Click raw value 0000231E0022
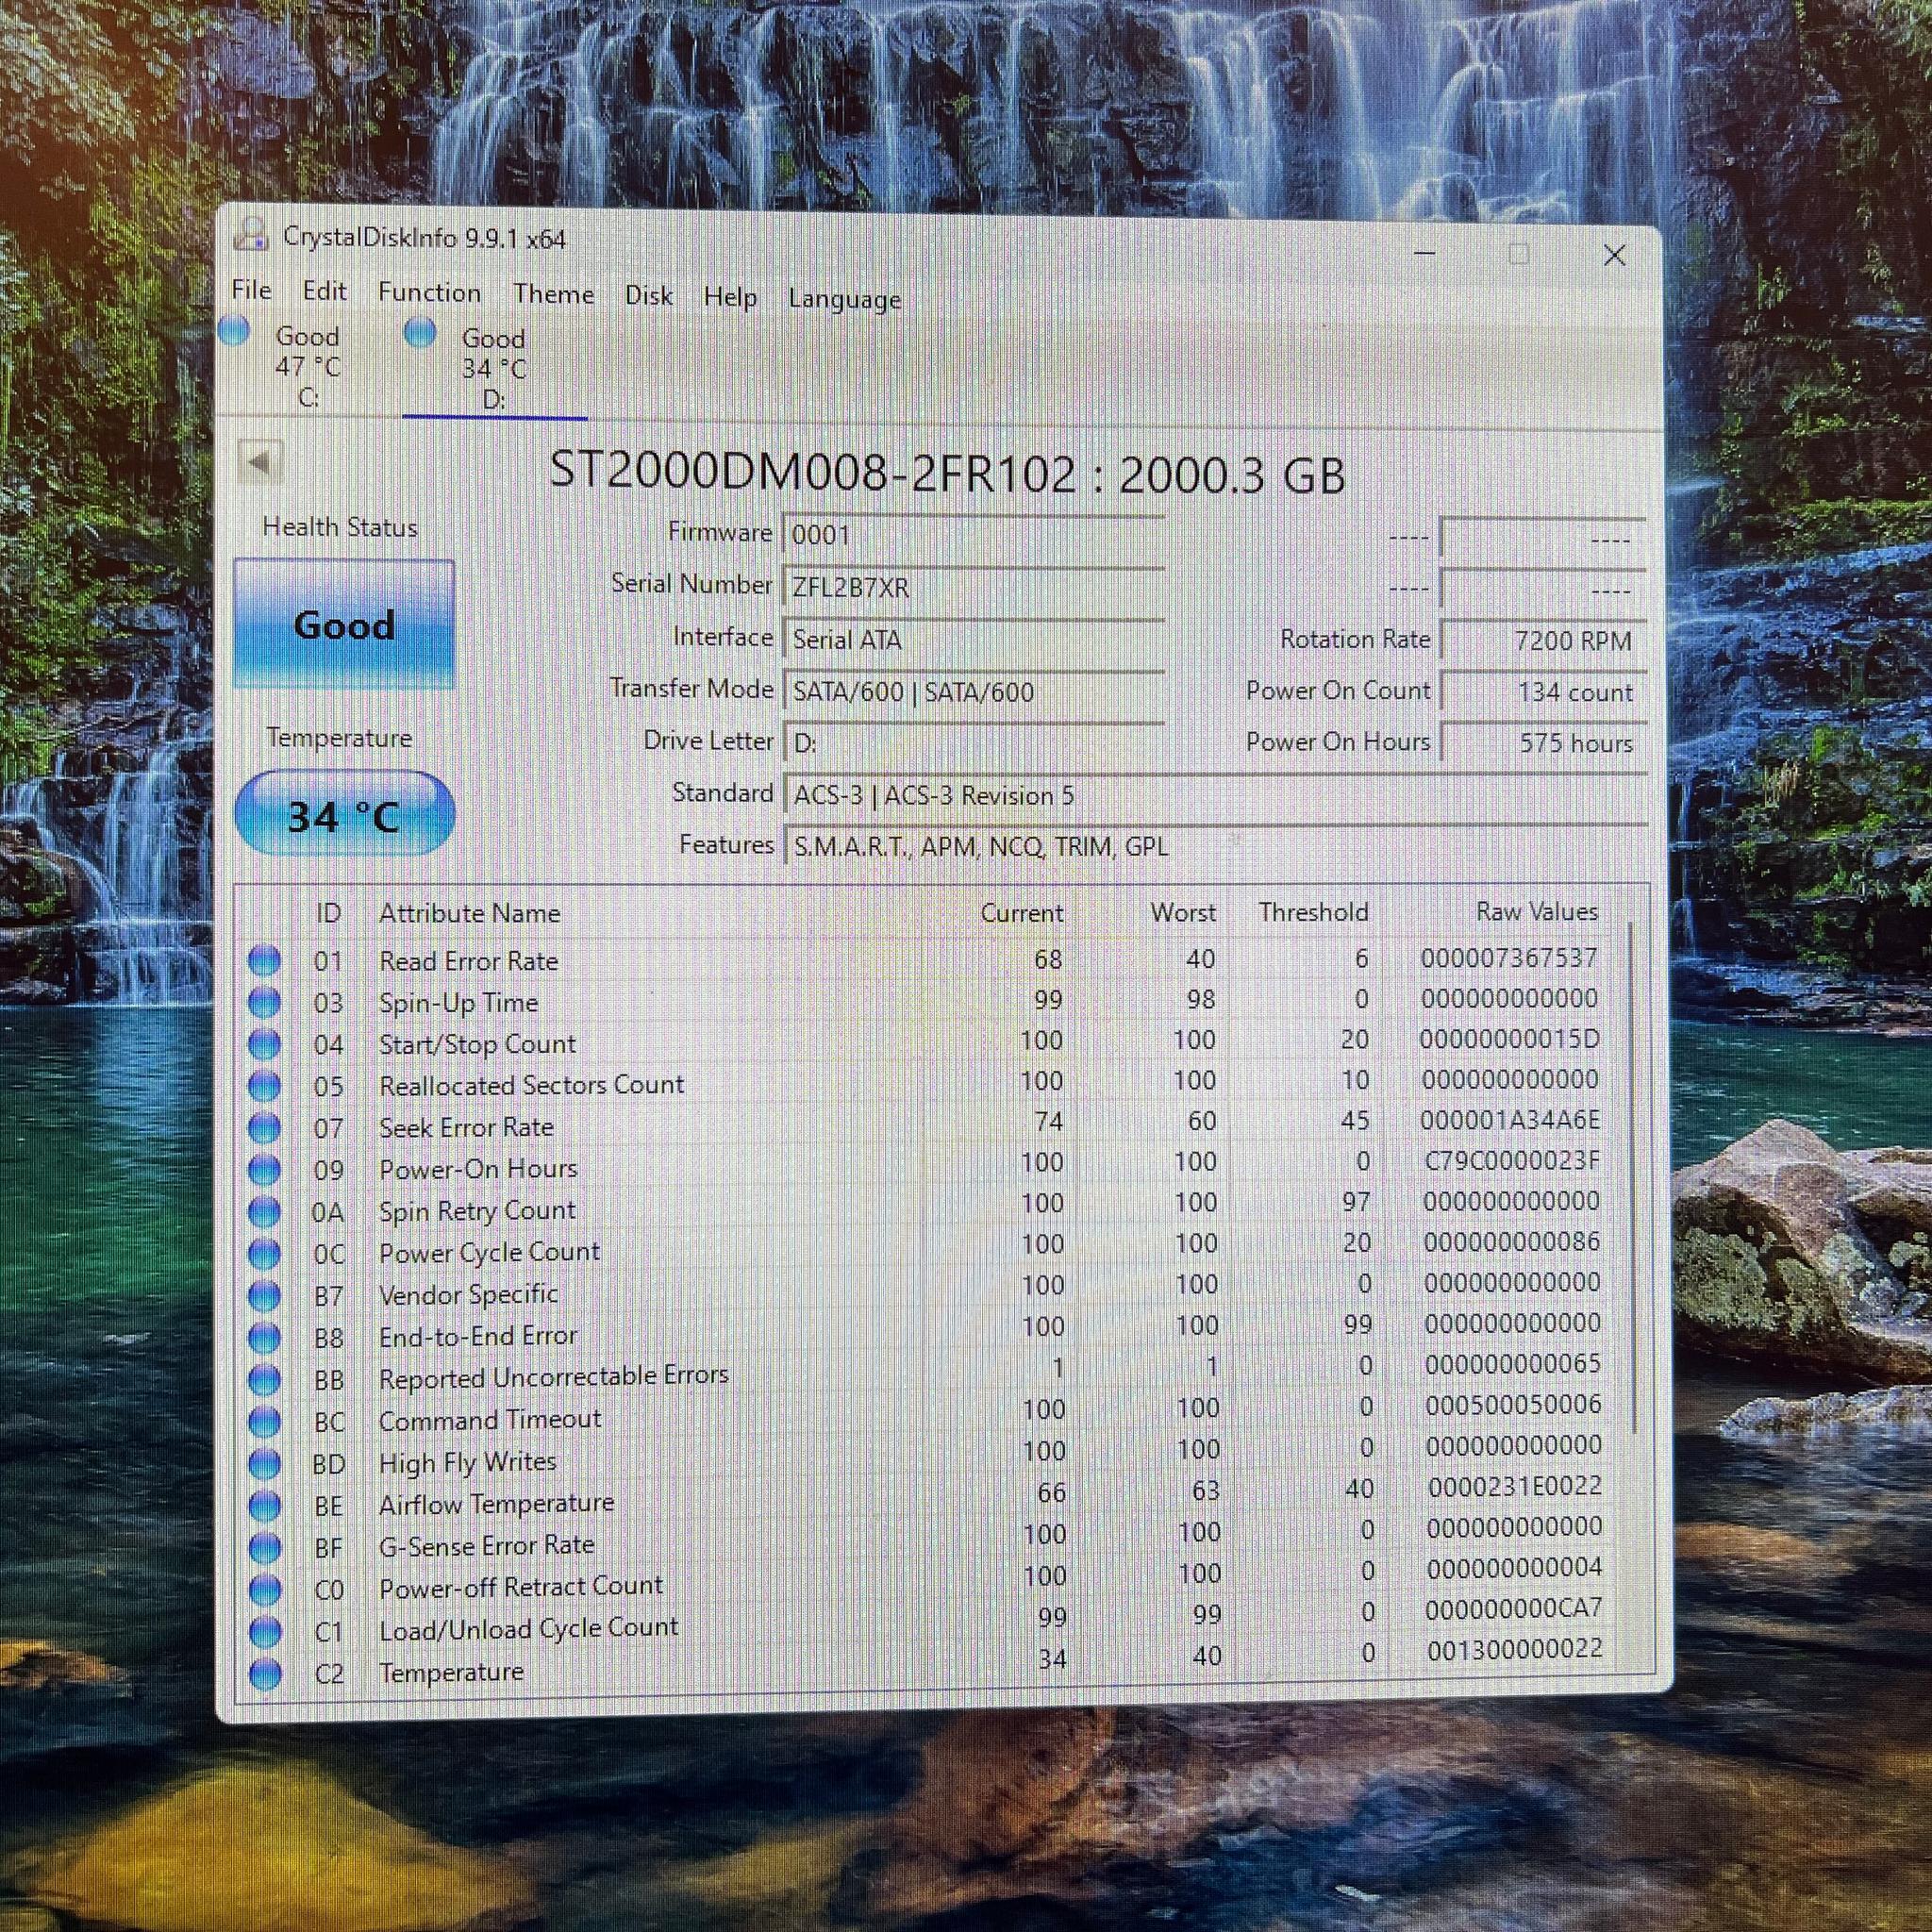Image resolution: width=1932 pixels, height=1932 pixels. pos(1515,1487)
